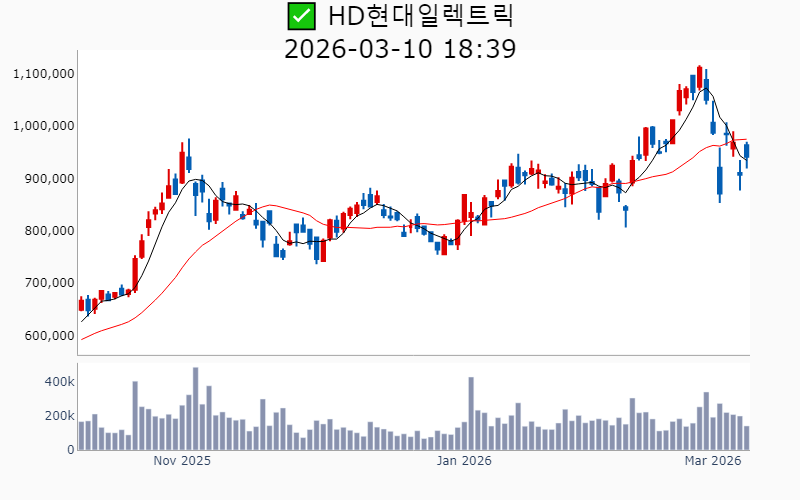Click the 1,100,000 price axis label
Image resolution: width=800 pixels, height=500 pixels.
[44, 74]
